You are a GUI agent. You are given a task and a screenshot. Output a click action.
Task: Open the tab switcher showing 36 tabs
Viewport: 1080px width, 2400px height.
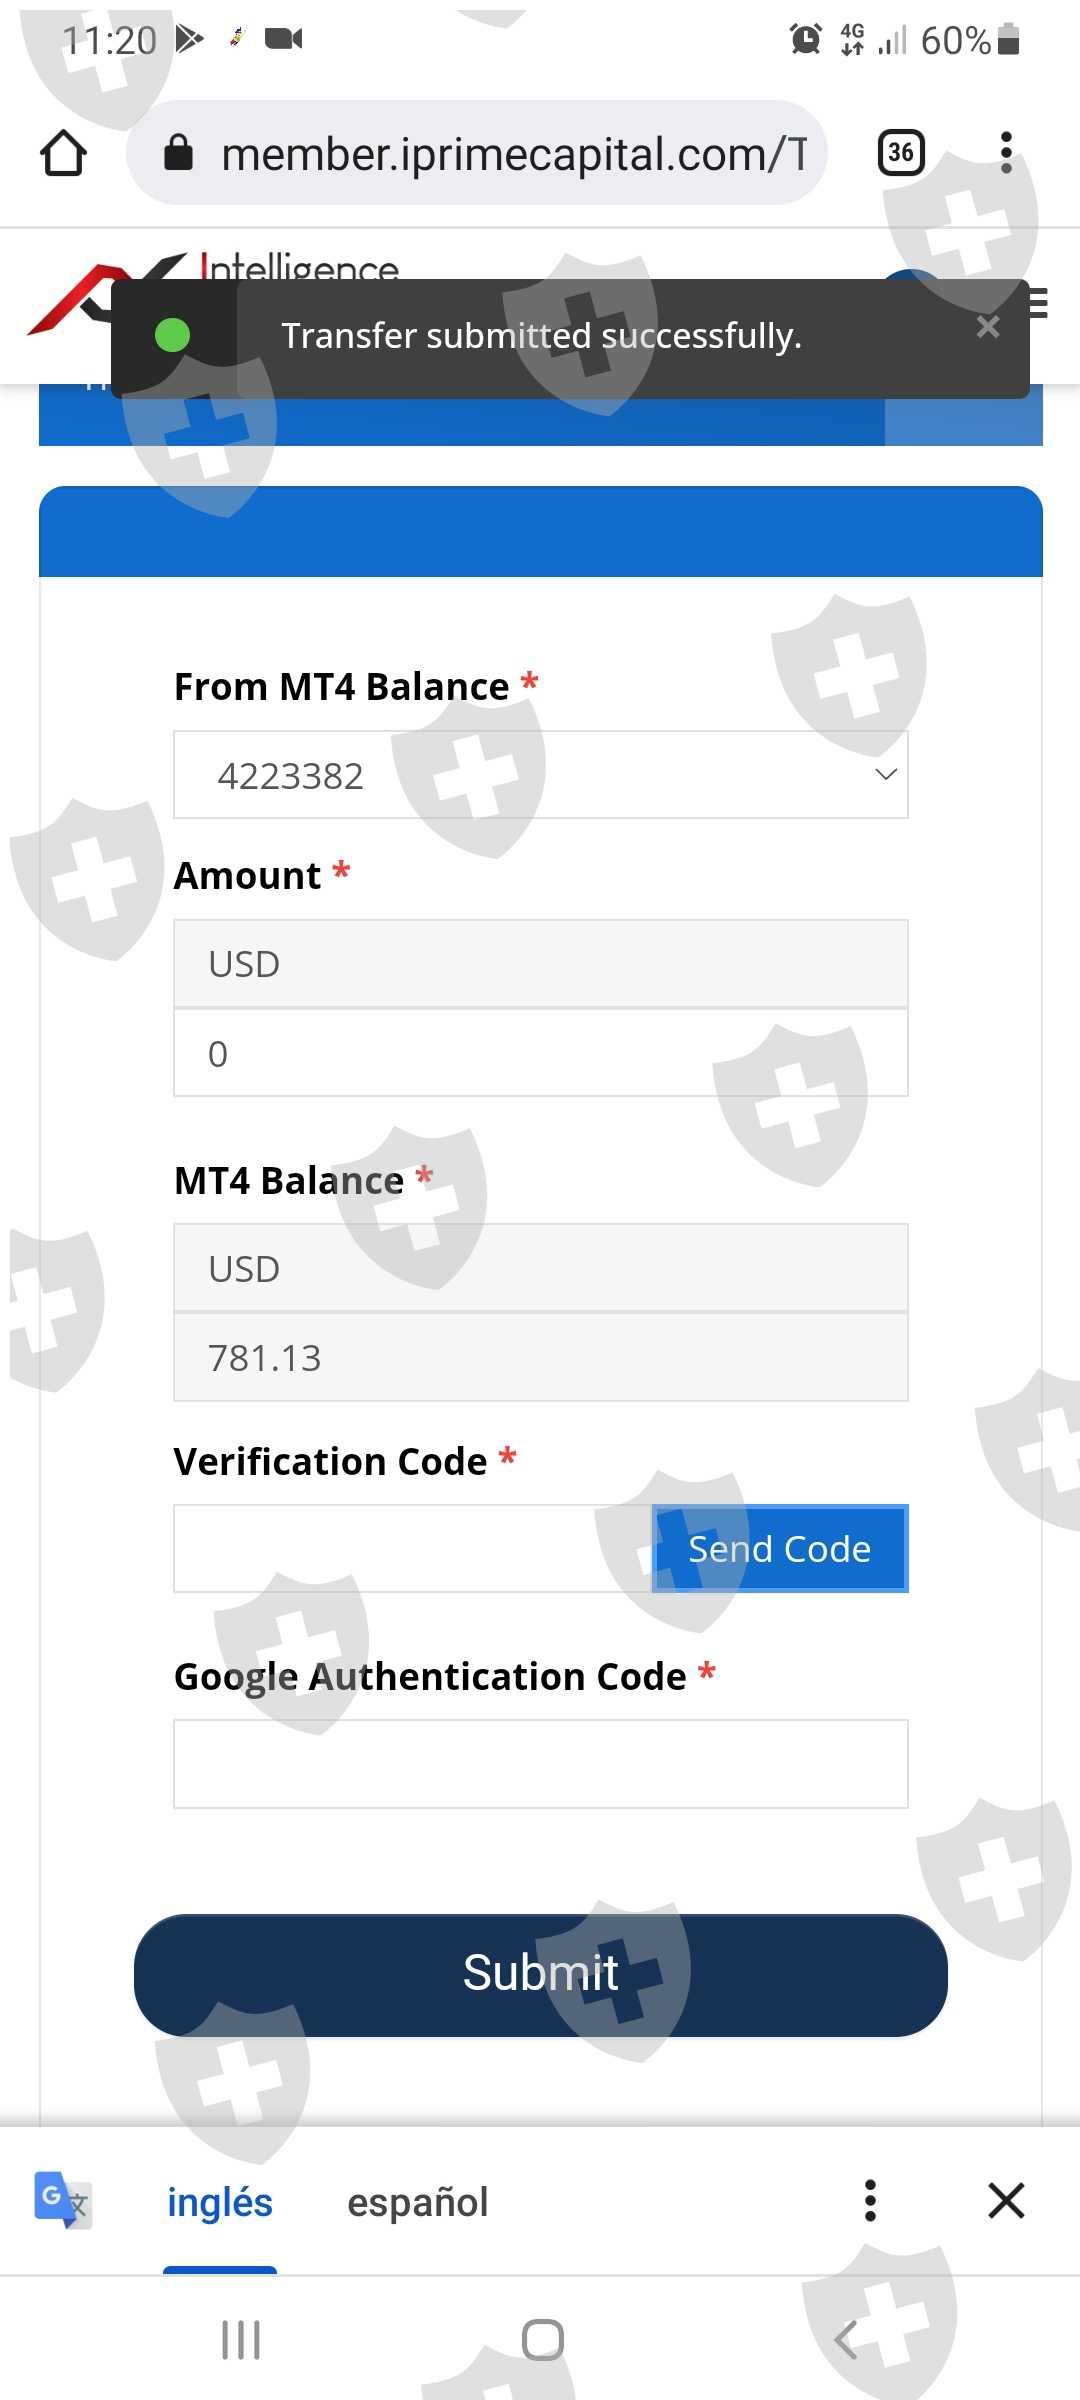pyautogui.click(x=900, y=153)
